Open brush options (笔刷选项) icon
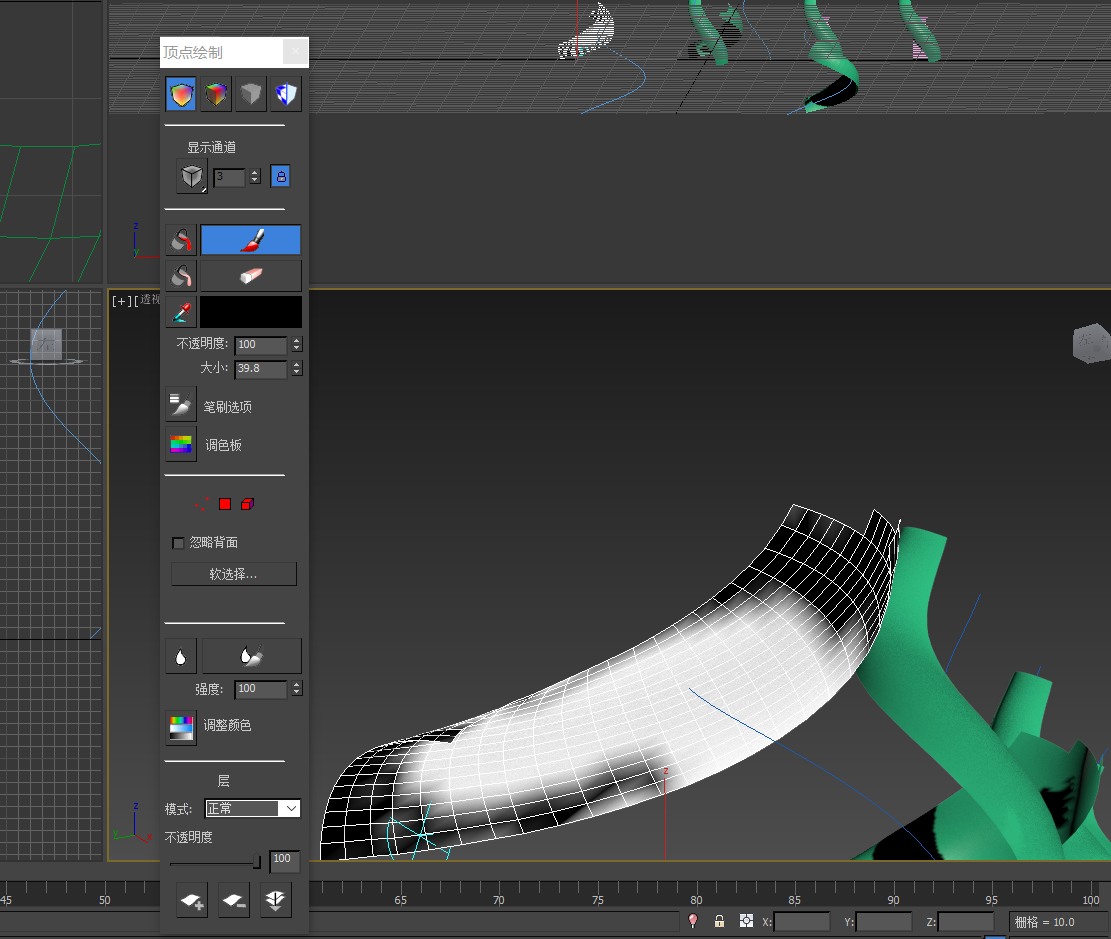Viewport: 1111px width, 939px height. [x=181, y=405]
